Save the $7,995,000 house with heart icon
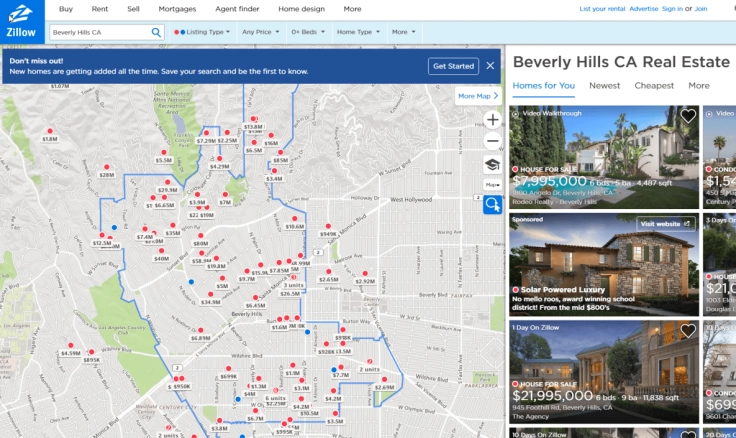This screenshot has width=736, height=438. click(x=688, y=115)
